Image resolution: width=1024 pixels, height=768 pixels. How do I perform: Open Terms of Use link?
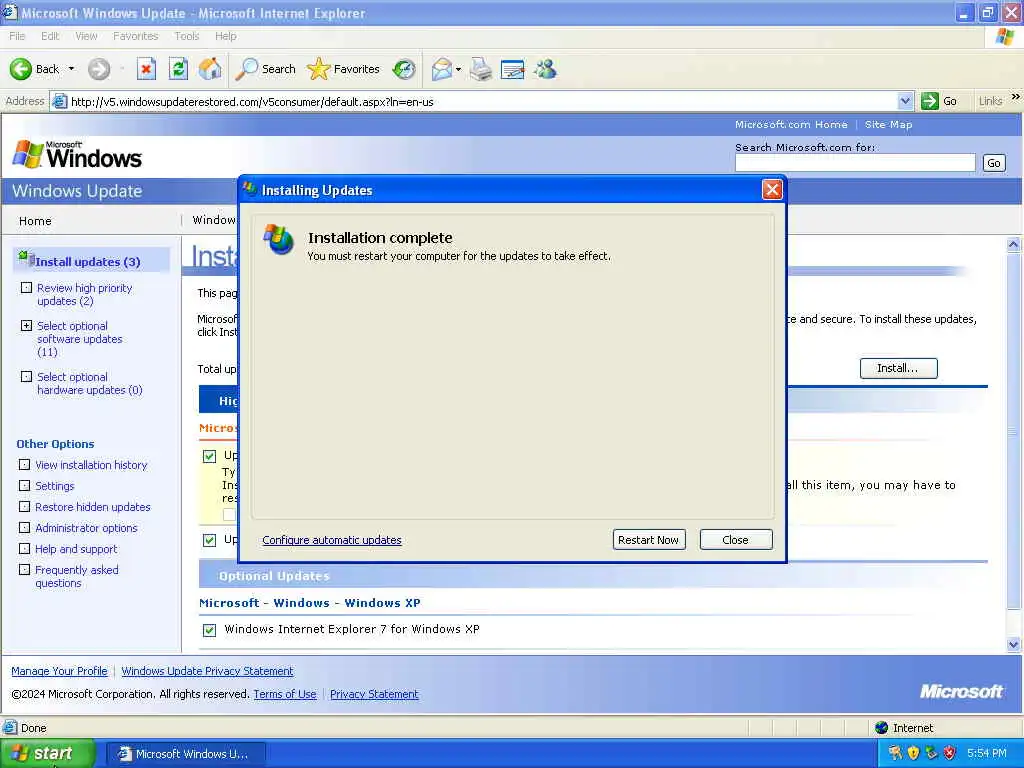[285, 694]
